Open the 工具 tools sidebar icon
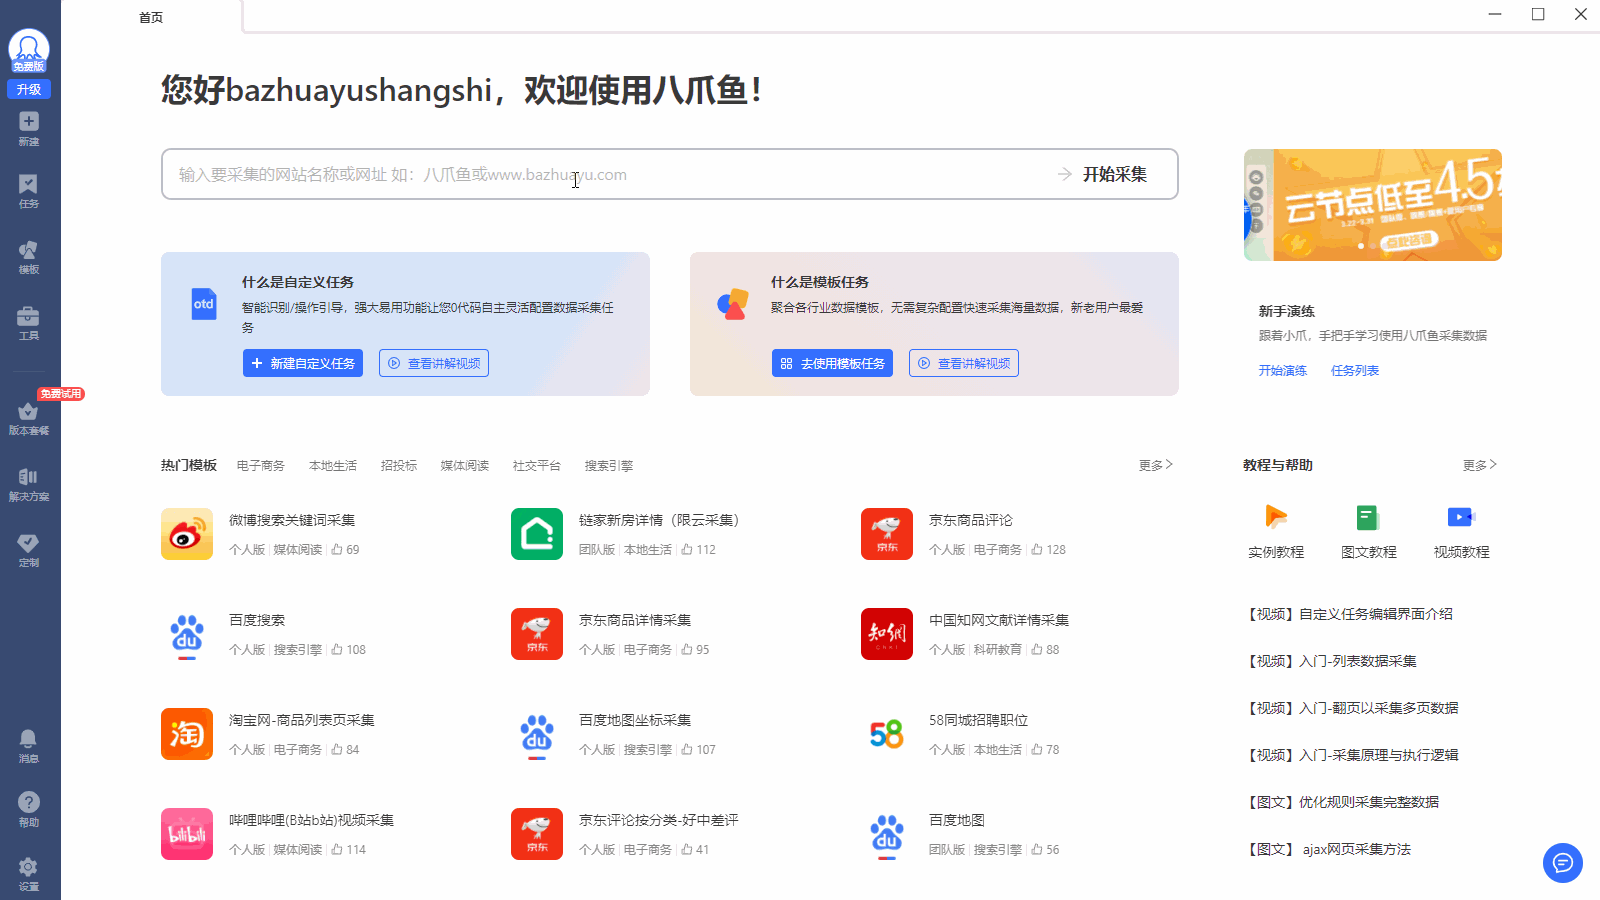1600x900 pixels. click(29, 323)
